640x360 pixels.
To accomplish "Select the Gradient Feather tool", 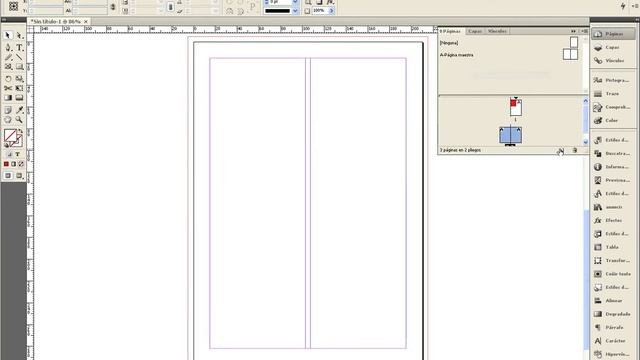I will (19, 98).
